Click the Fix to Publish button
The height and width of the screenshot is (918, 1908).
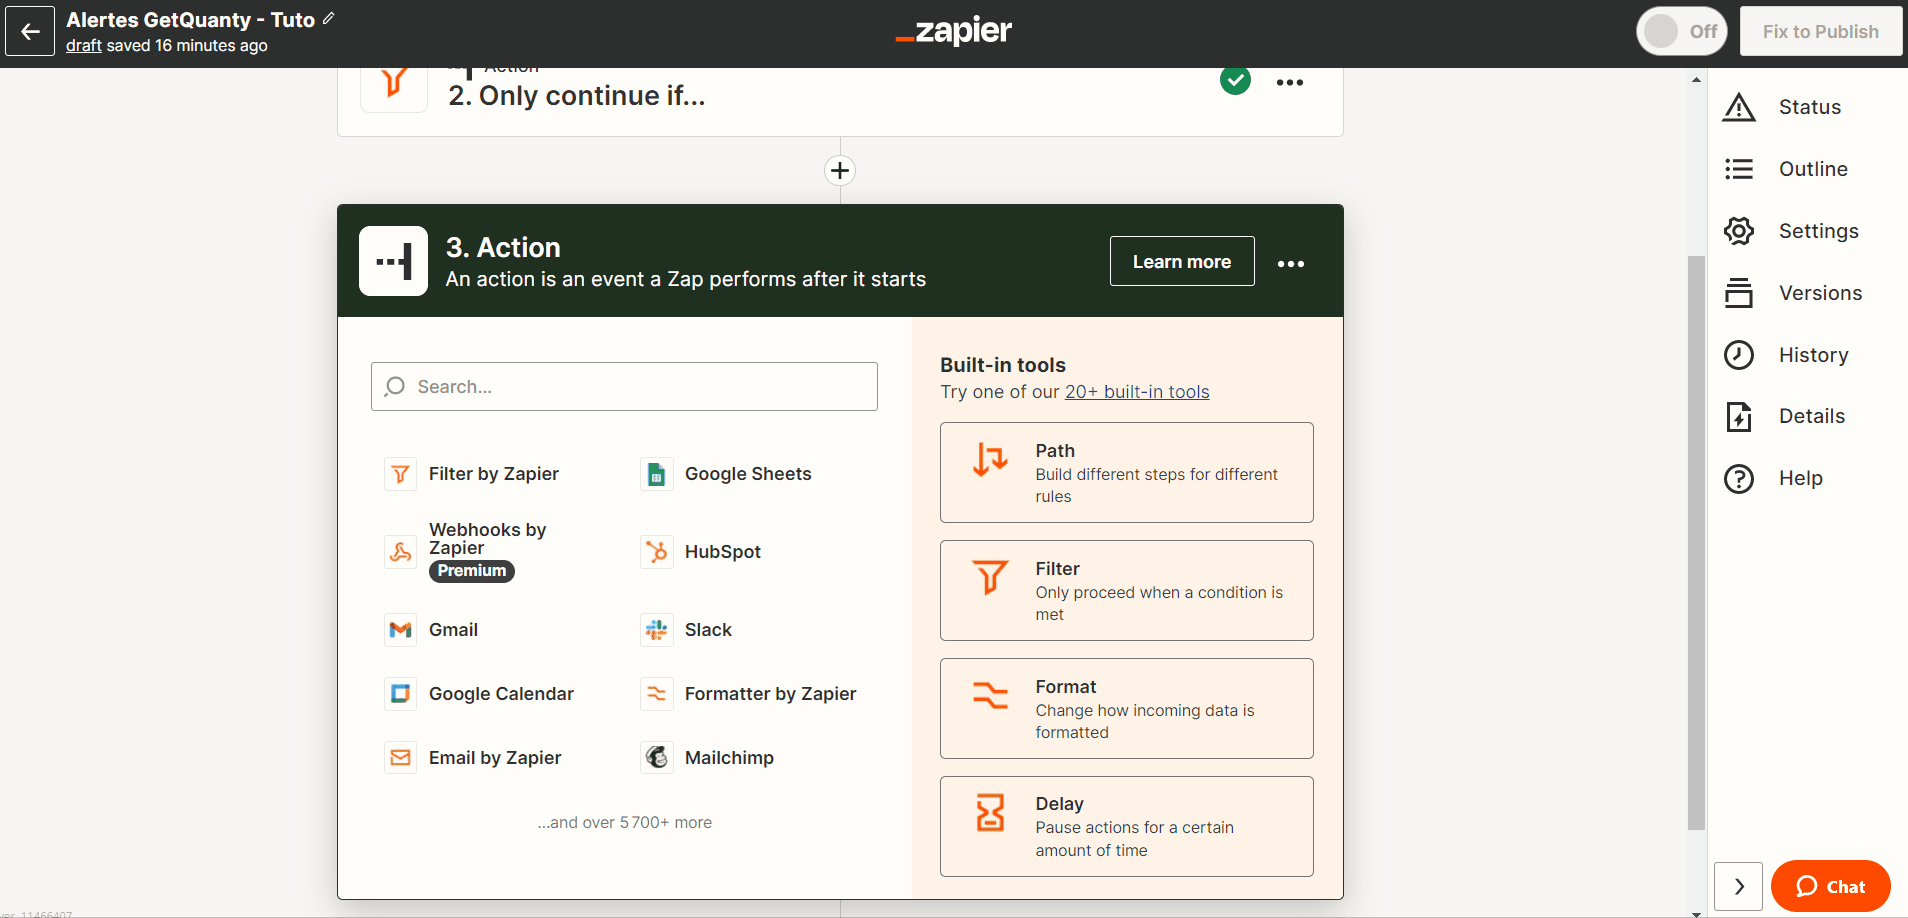coord(1820,32)
